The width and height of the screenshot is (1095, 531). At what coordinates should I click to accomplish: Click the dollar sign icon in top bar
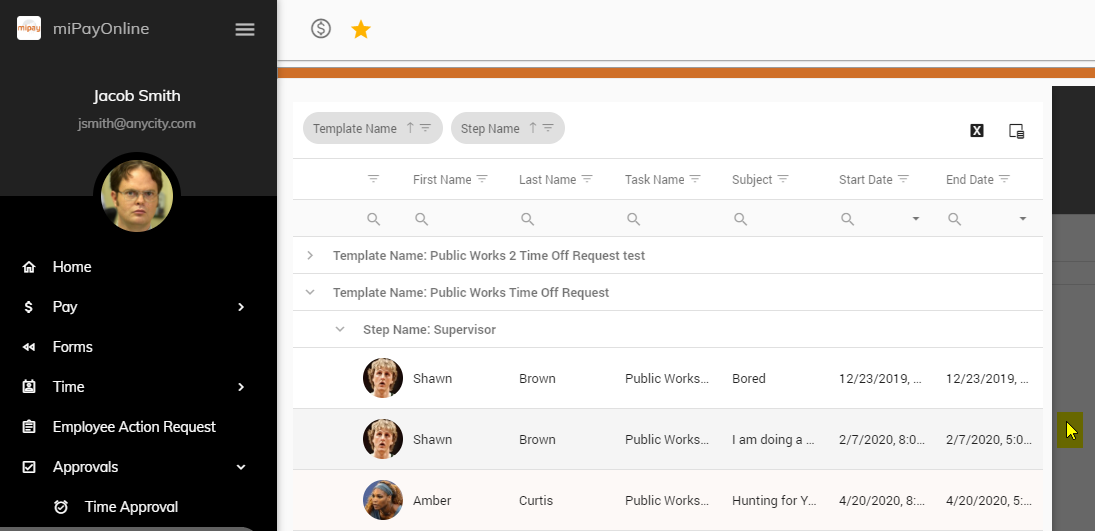[x=321, y=29]
